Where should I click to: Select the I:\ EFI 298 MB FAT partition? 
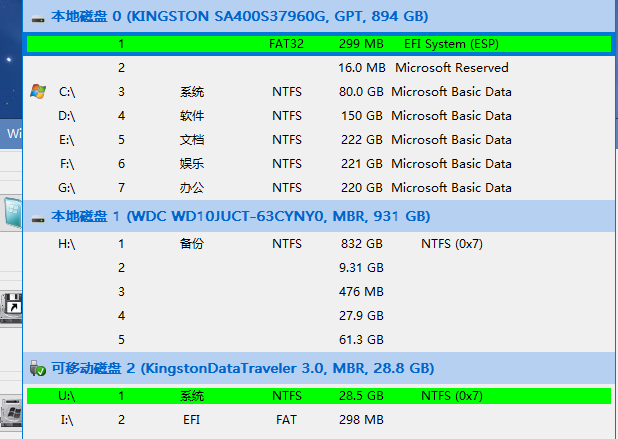[x=318, y=420]
